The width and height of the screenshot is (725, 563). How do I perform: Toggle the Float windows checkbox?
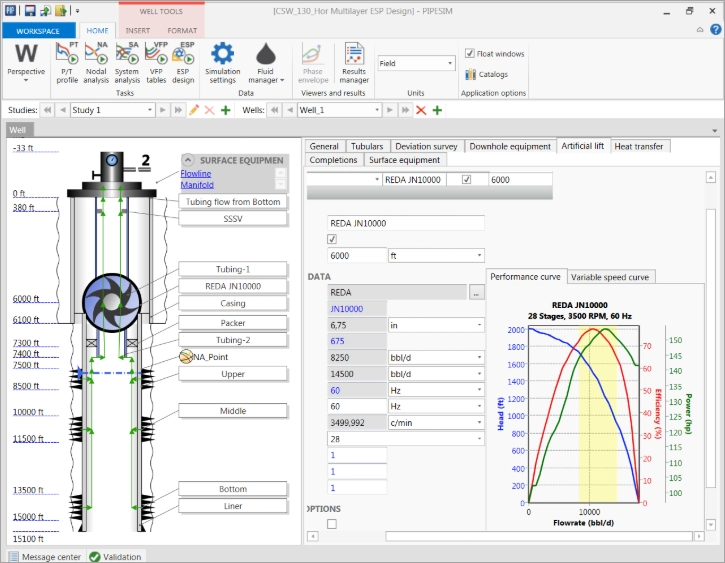tap(469, 54)
